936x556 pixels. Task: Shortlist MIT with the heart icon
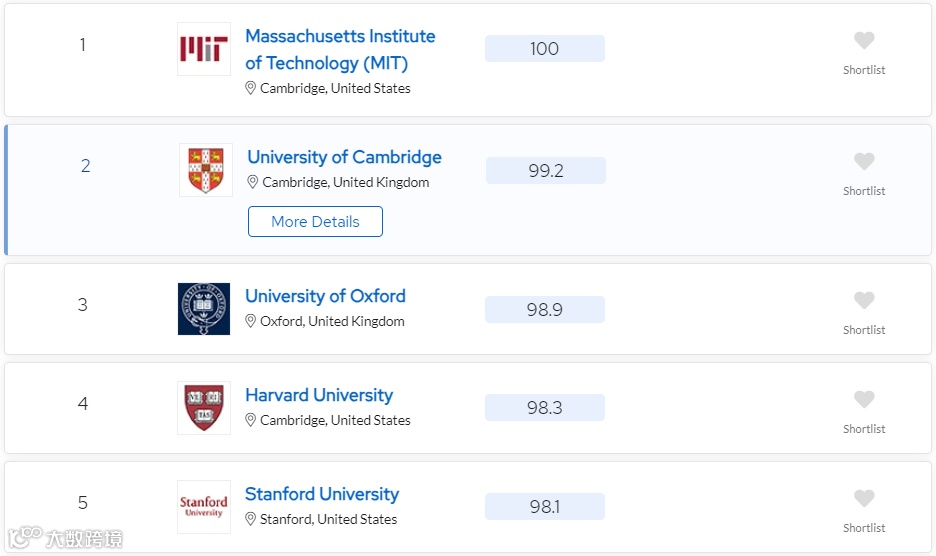(x=864, y=41)
